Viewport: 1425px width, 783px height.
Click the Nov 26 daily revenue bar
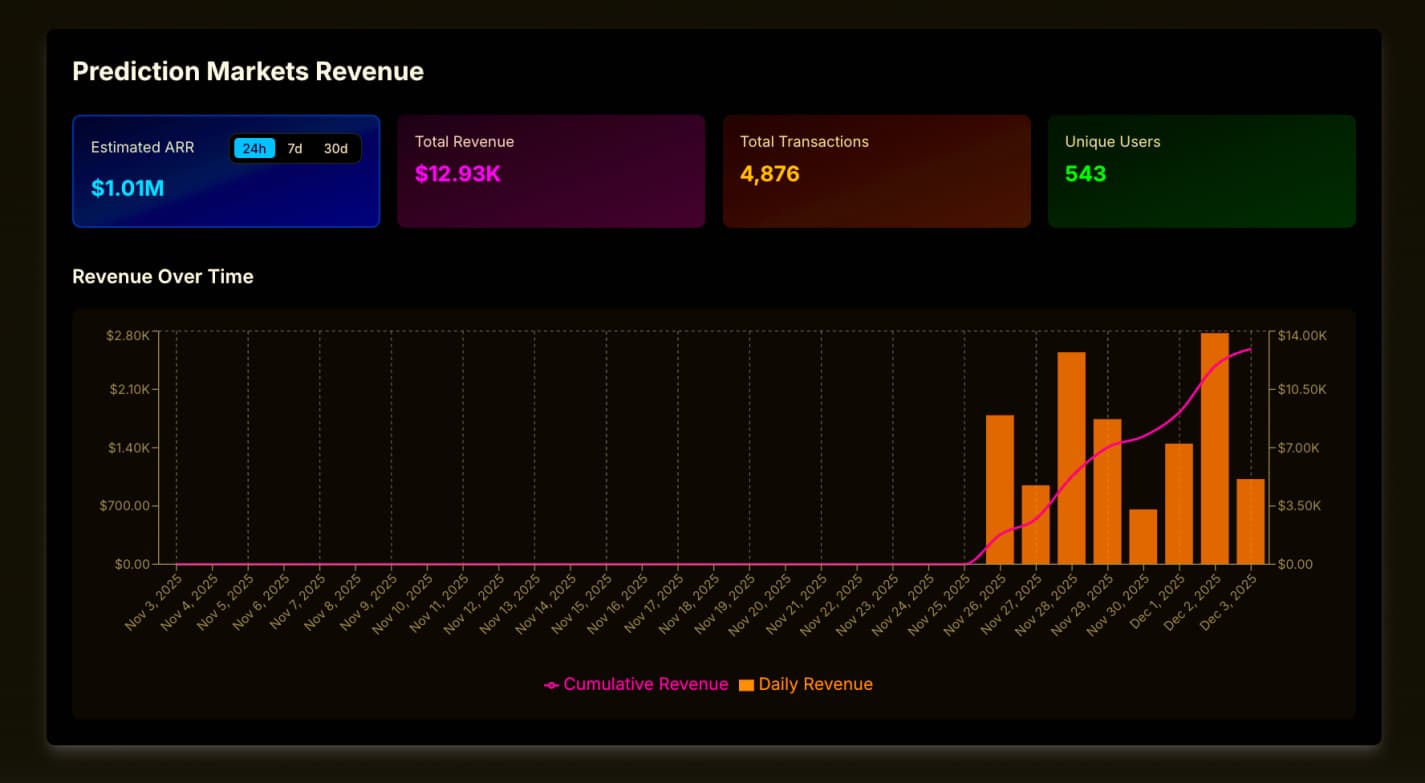pos(1000,490)
